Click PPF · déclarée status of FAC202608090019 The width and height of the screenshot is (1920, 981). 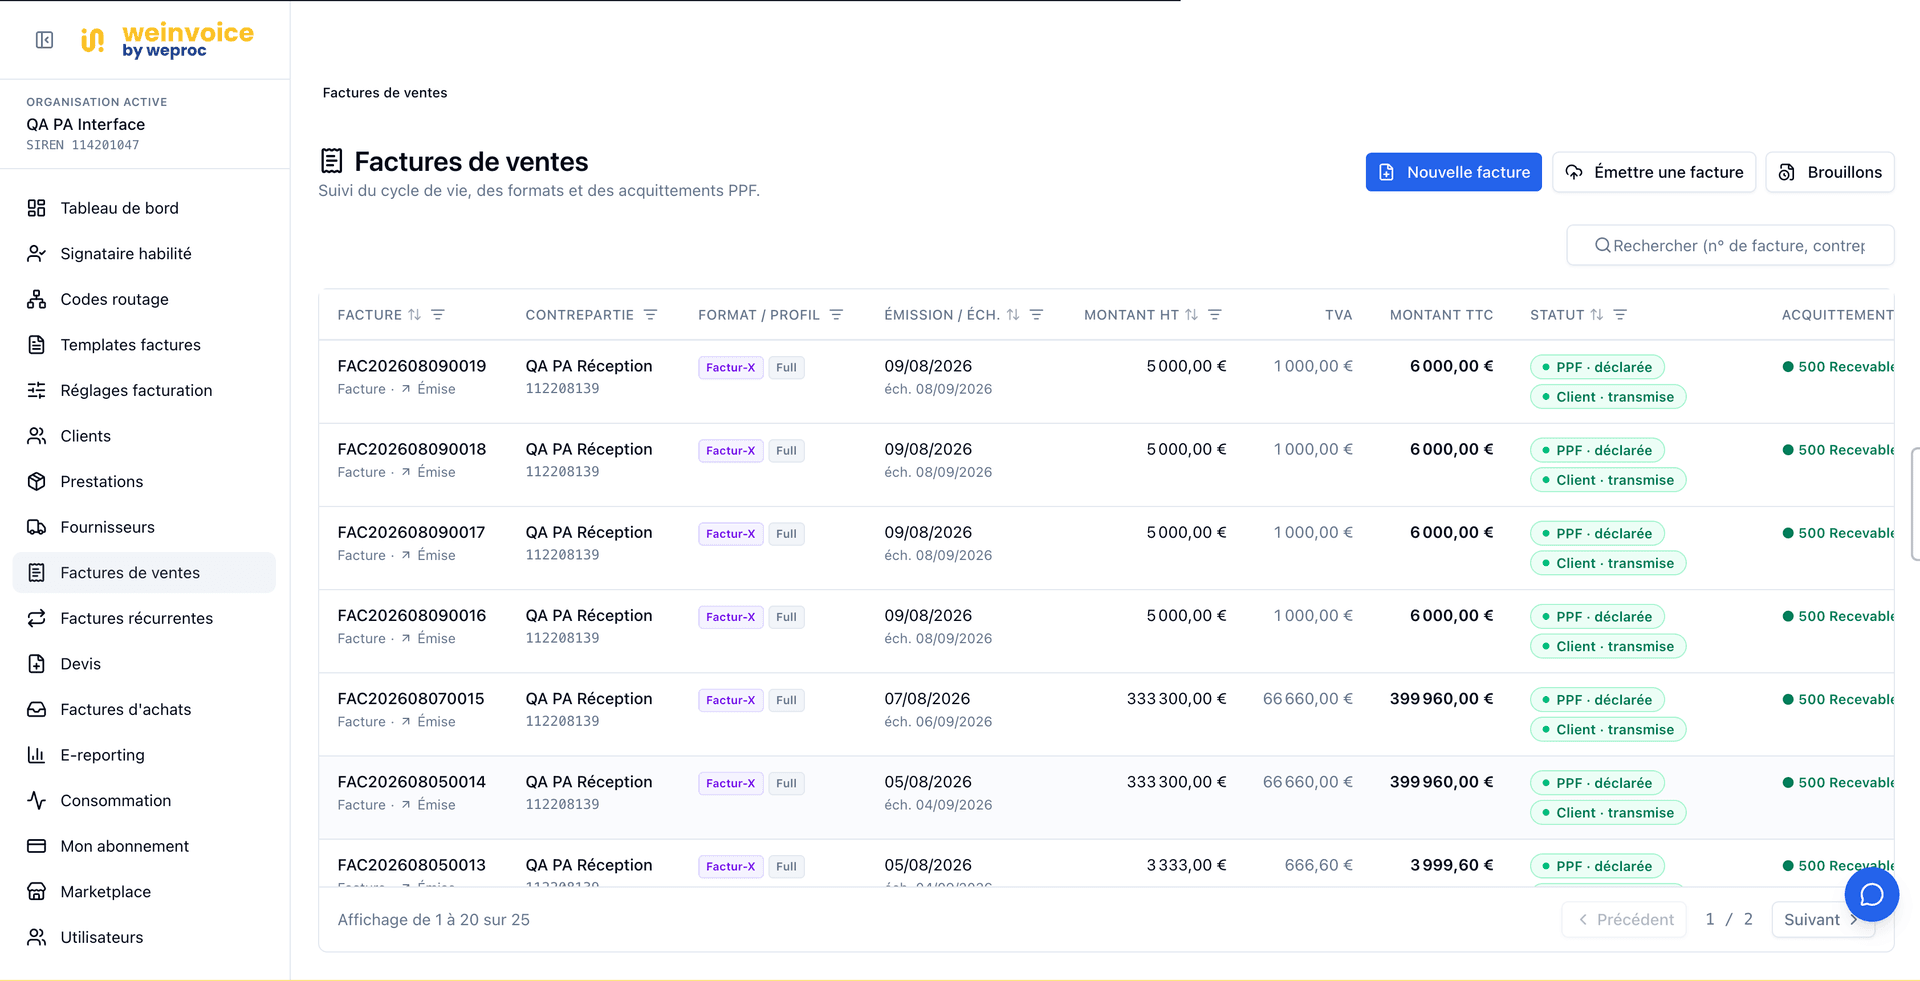[x=1597, y=367]
